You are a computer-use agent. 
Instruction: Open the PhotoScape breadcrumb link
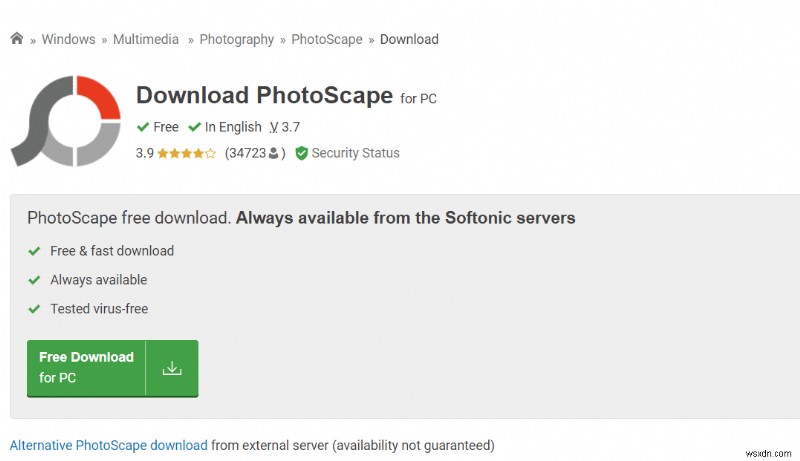tap(329, 39)
